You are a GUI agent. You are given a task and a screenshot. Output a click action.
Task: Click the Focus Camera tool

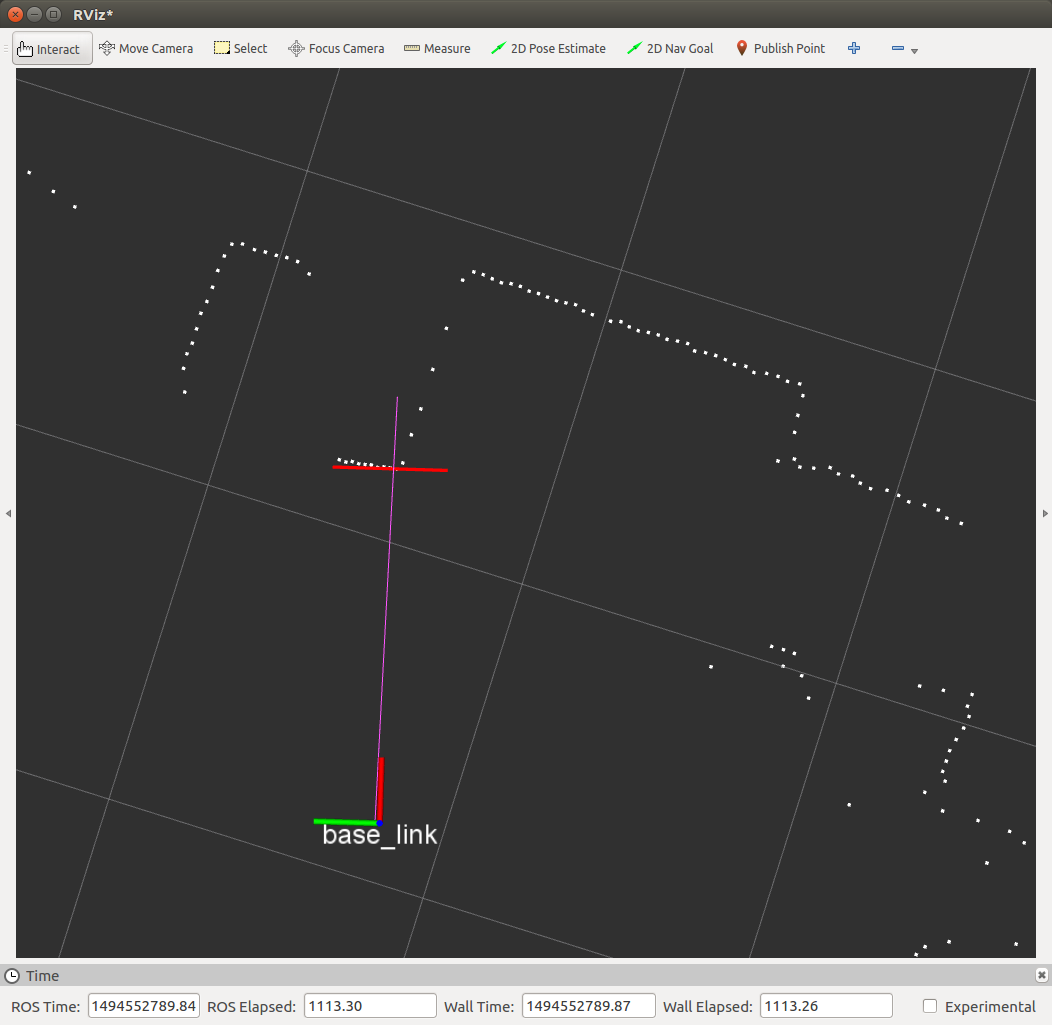pos(336,48)
